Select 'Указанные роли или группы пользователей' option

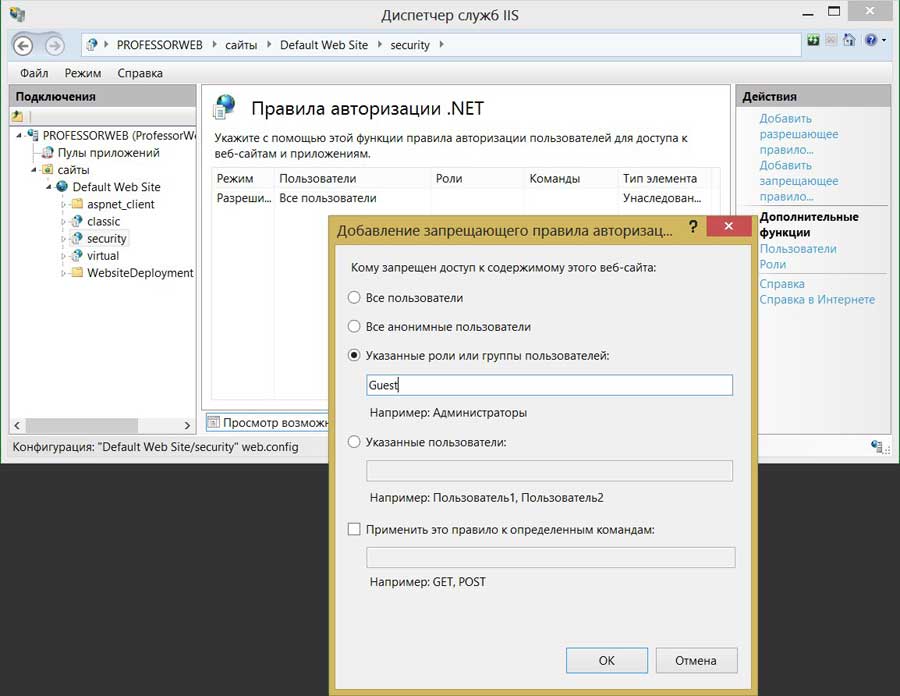(354, 355)
